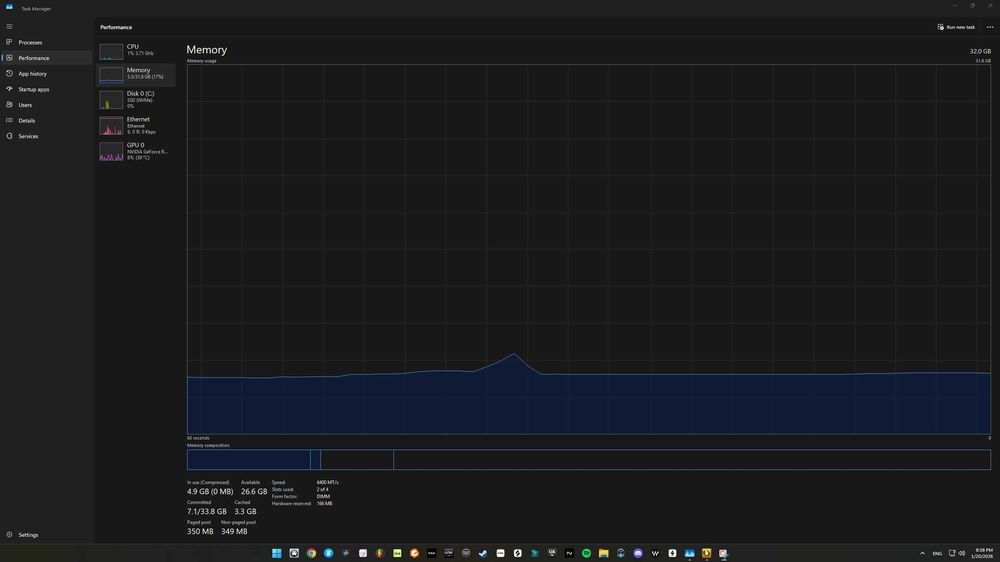Click the memory composition bar
This screenshot has width=1000, height=562.
pyautogui.click(x=589, y=459)
